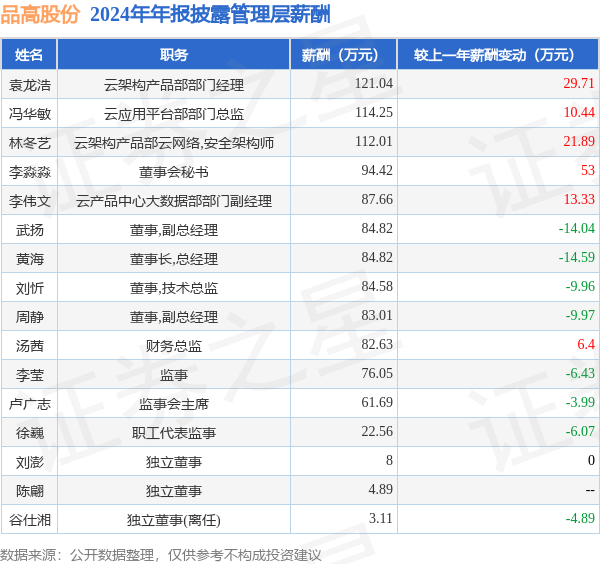
Task: Select the name 谷仕湘
Action: pos(29,521)
